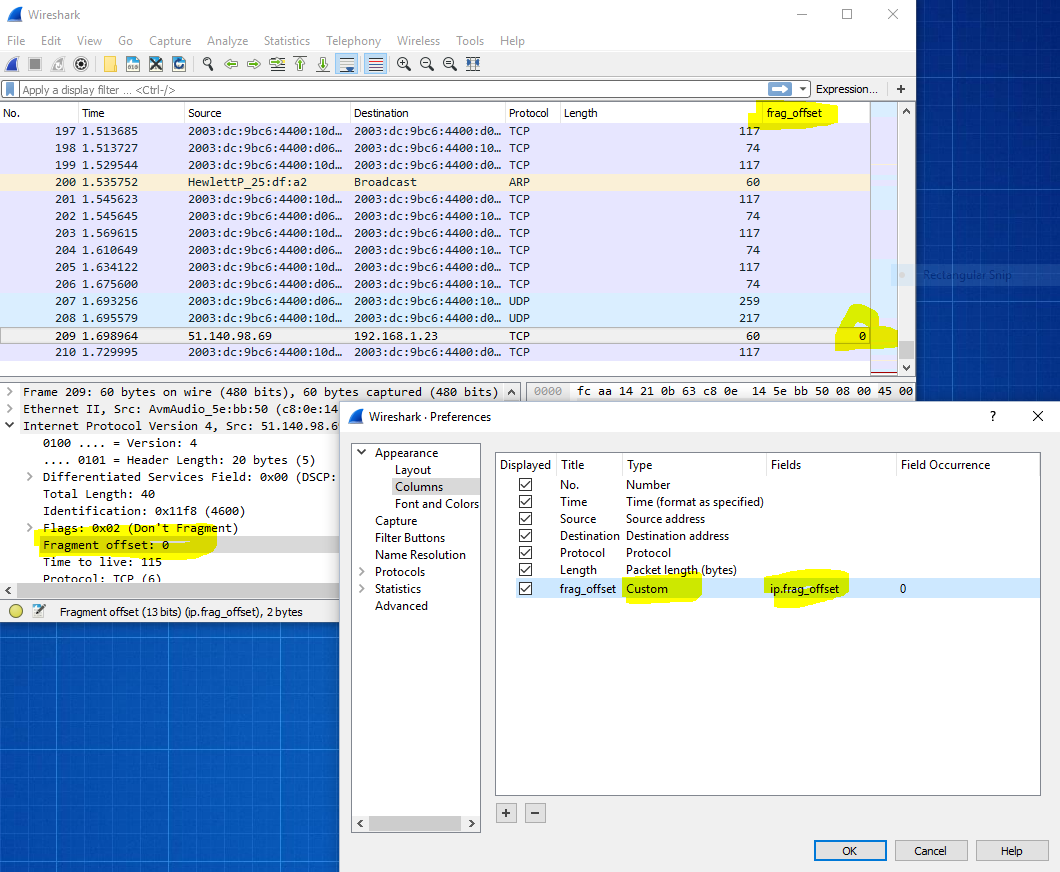Collapse the Appearance tree node
Viewport: 1060px width, 872px height.
(x=362, y=452)
